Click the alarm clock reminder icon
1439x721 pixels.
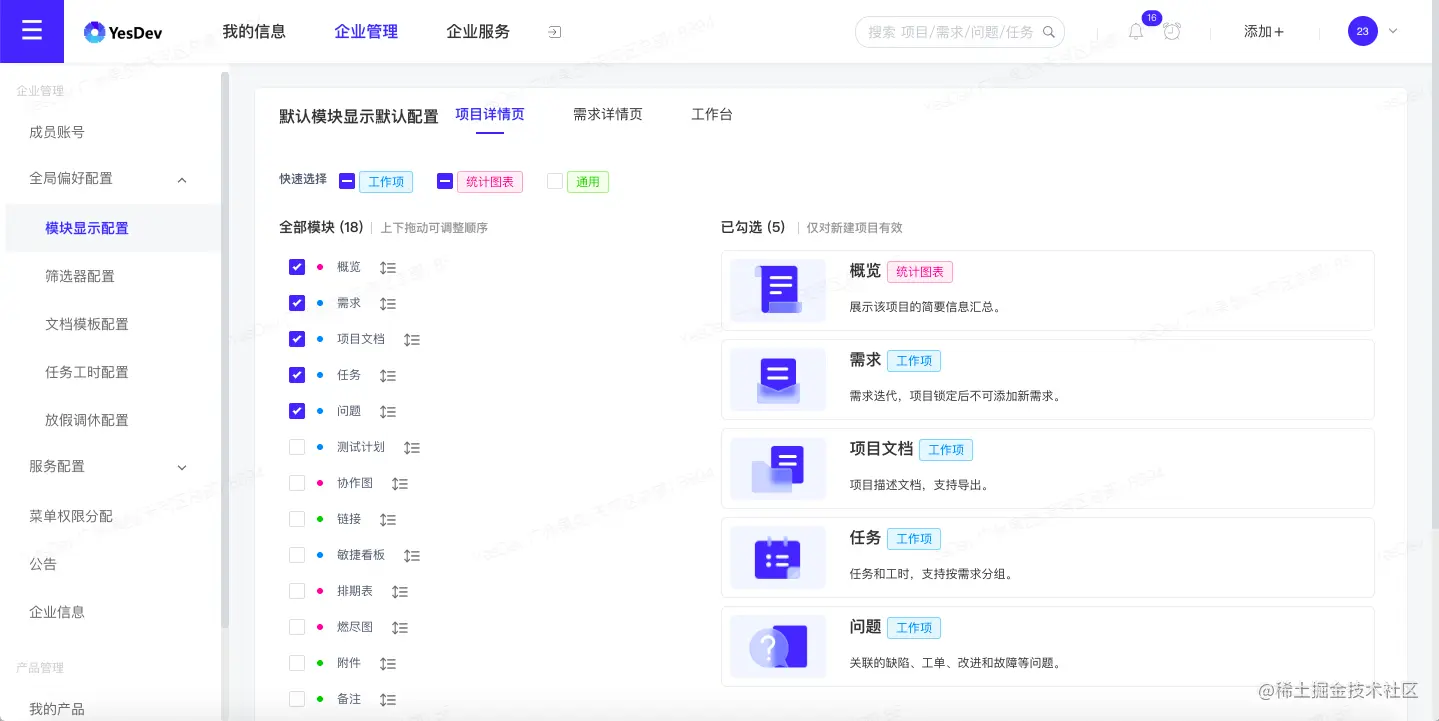coord(1171,31)
